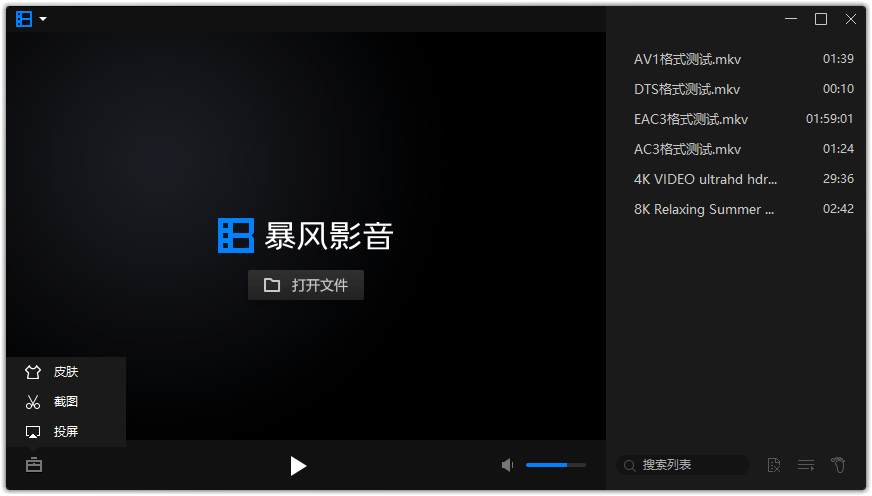The width and height of the screenshot is (872, 496).
Task: Open AV1格式测试.mkv from the playlist
Action: click(x=688, y=59)
